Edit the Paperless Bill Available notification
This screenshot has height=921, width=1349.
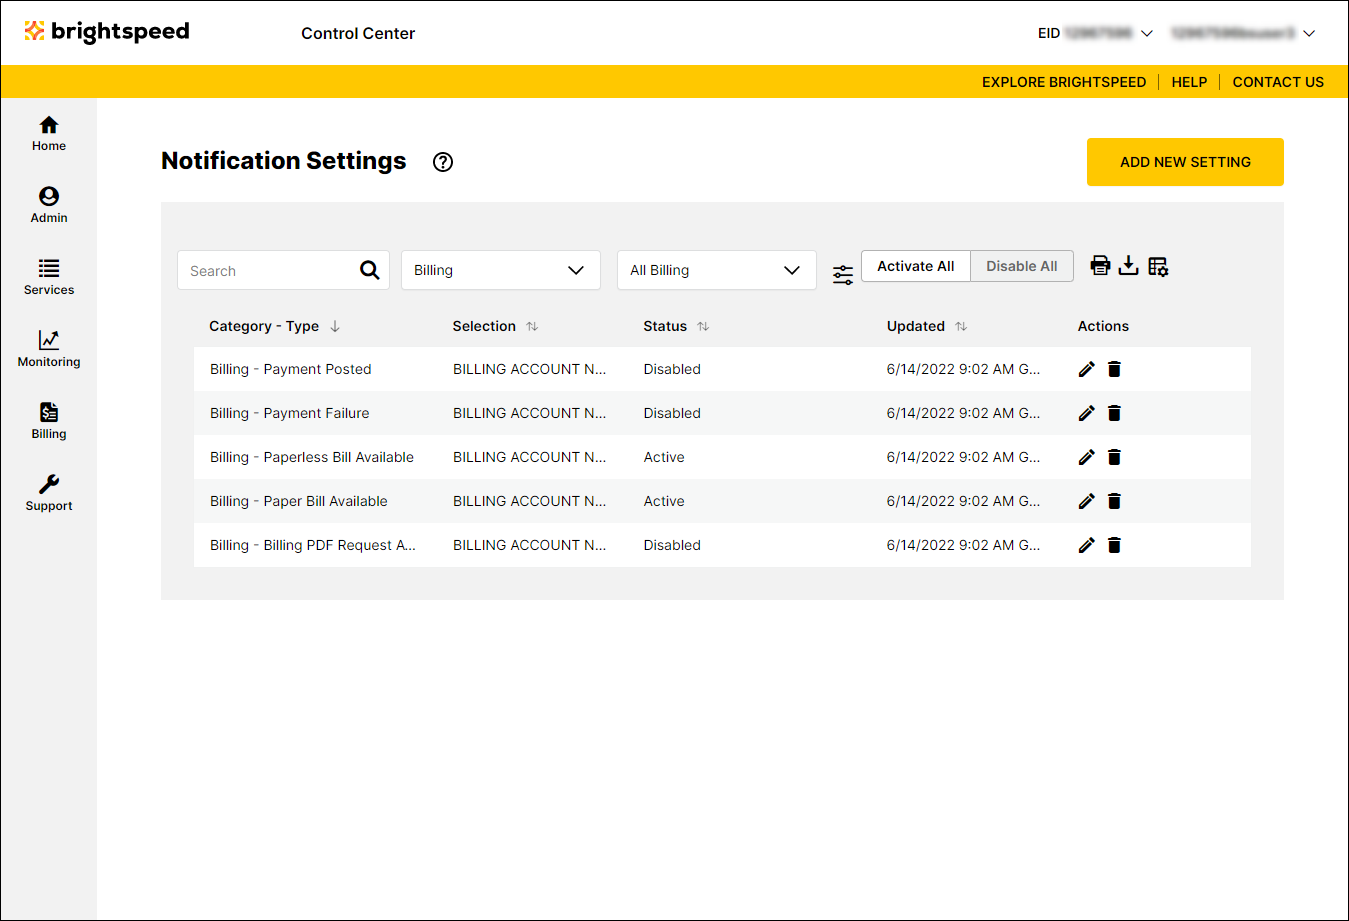(1087, 457)
